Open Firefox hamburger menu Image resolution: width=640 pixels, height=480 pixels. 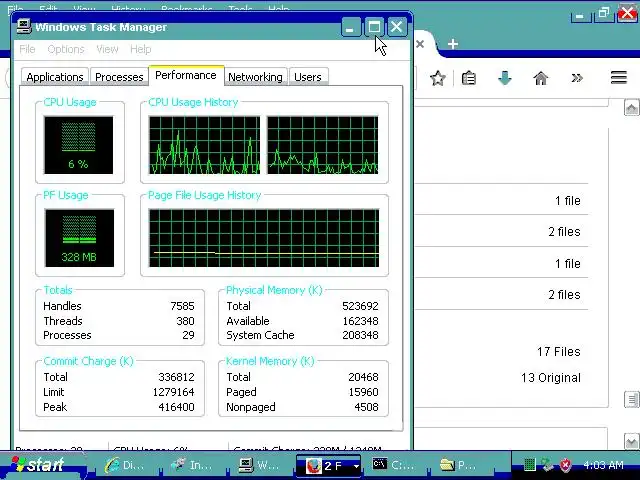coord(619,78)
